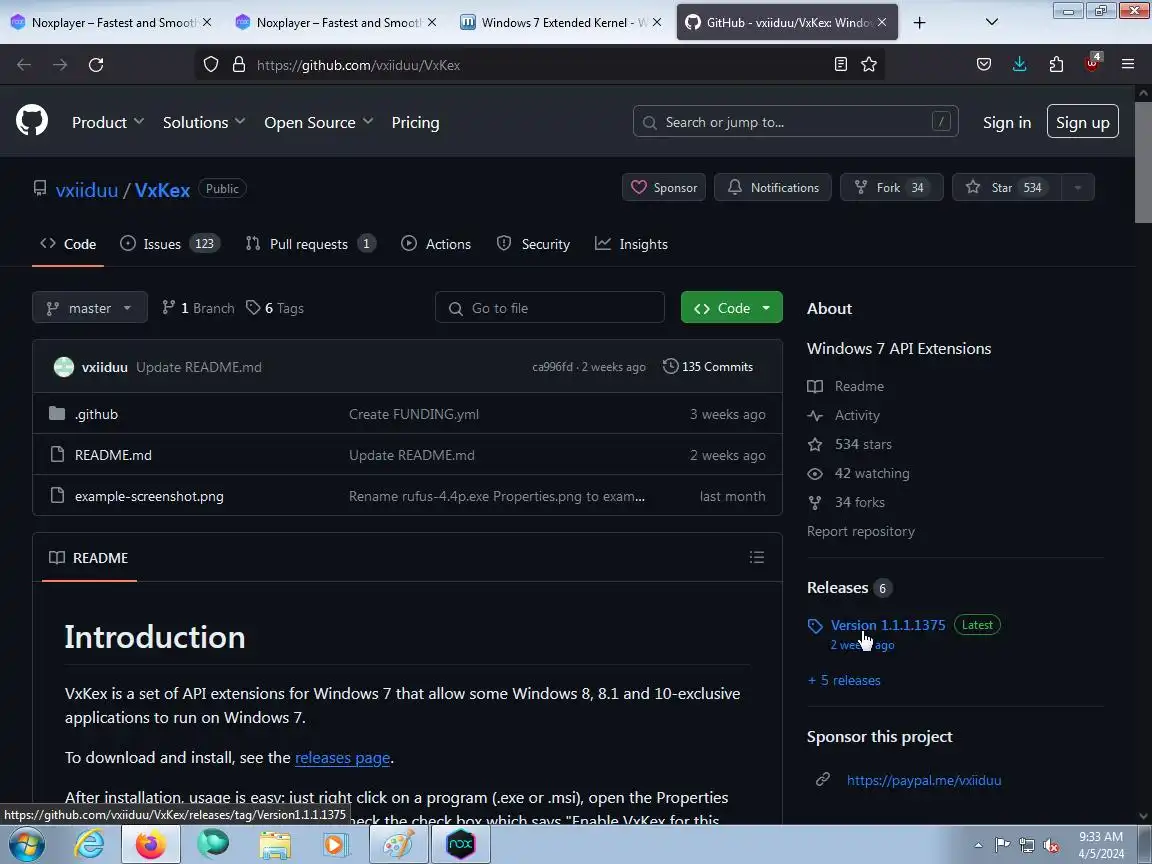The height and width of the screenshot is (864, 1152).
Task: Fork the repository
Action: [891, 187]
